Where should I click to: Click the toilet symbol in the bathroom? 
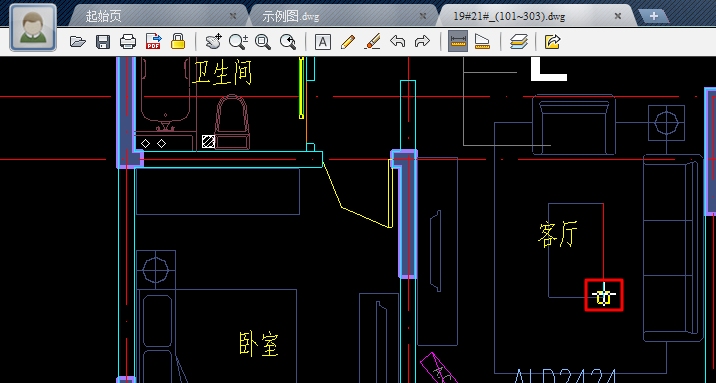pyautogui.click(x=232, y=122)
